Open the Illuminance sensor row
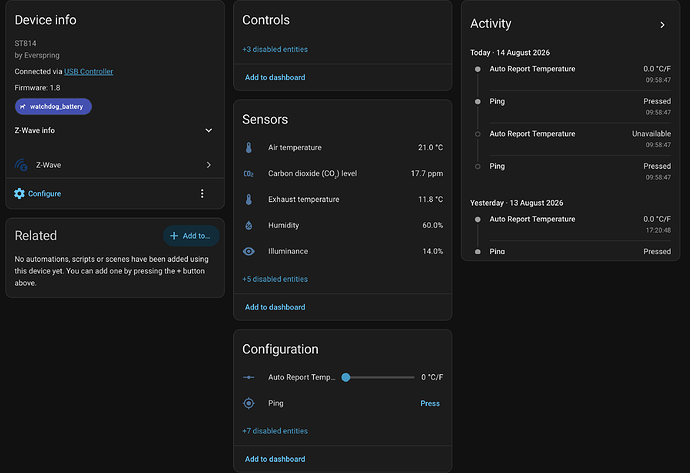This screenshot has width=690, height=473. pyautogui.click(x=343, y=251)
